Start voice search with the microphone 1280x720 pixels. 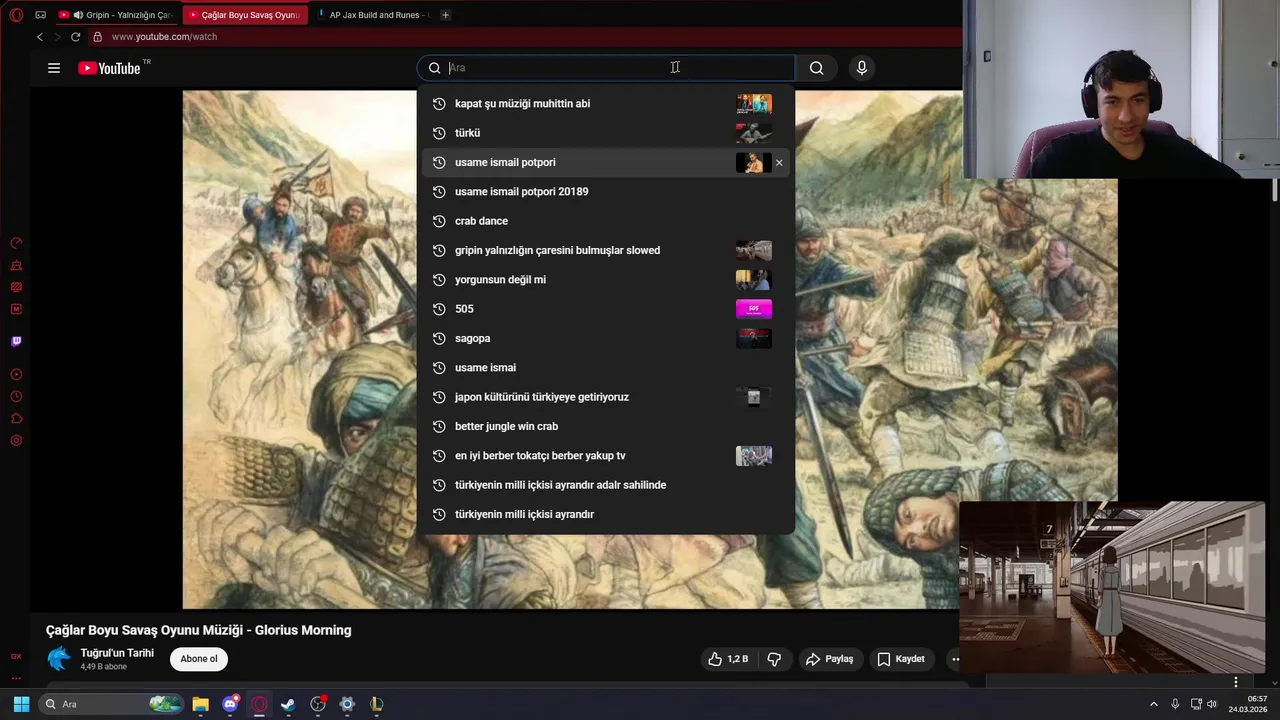pos(862,68)
